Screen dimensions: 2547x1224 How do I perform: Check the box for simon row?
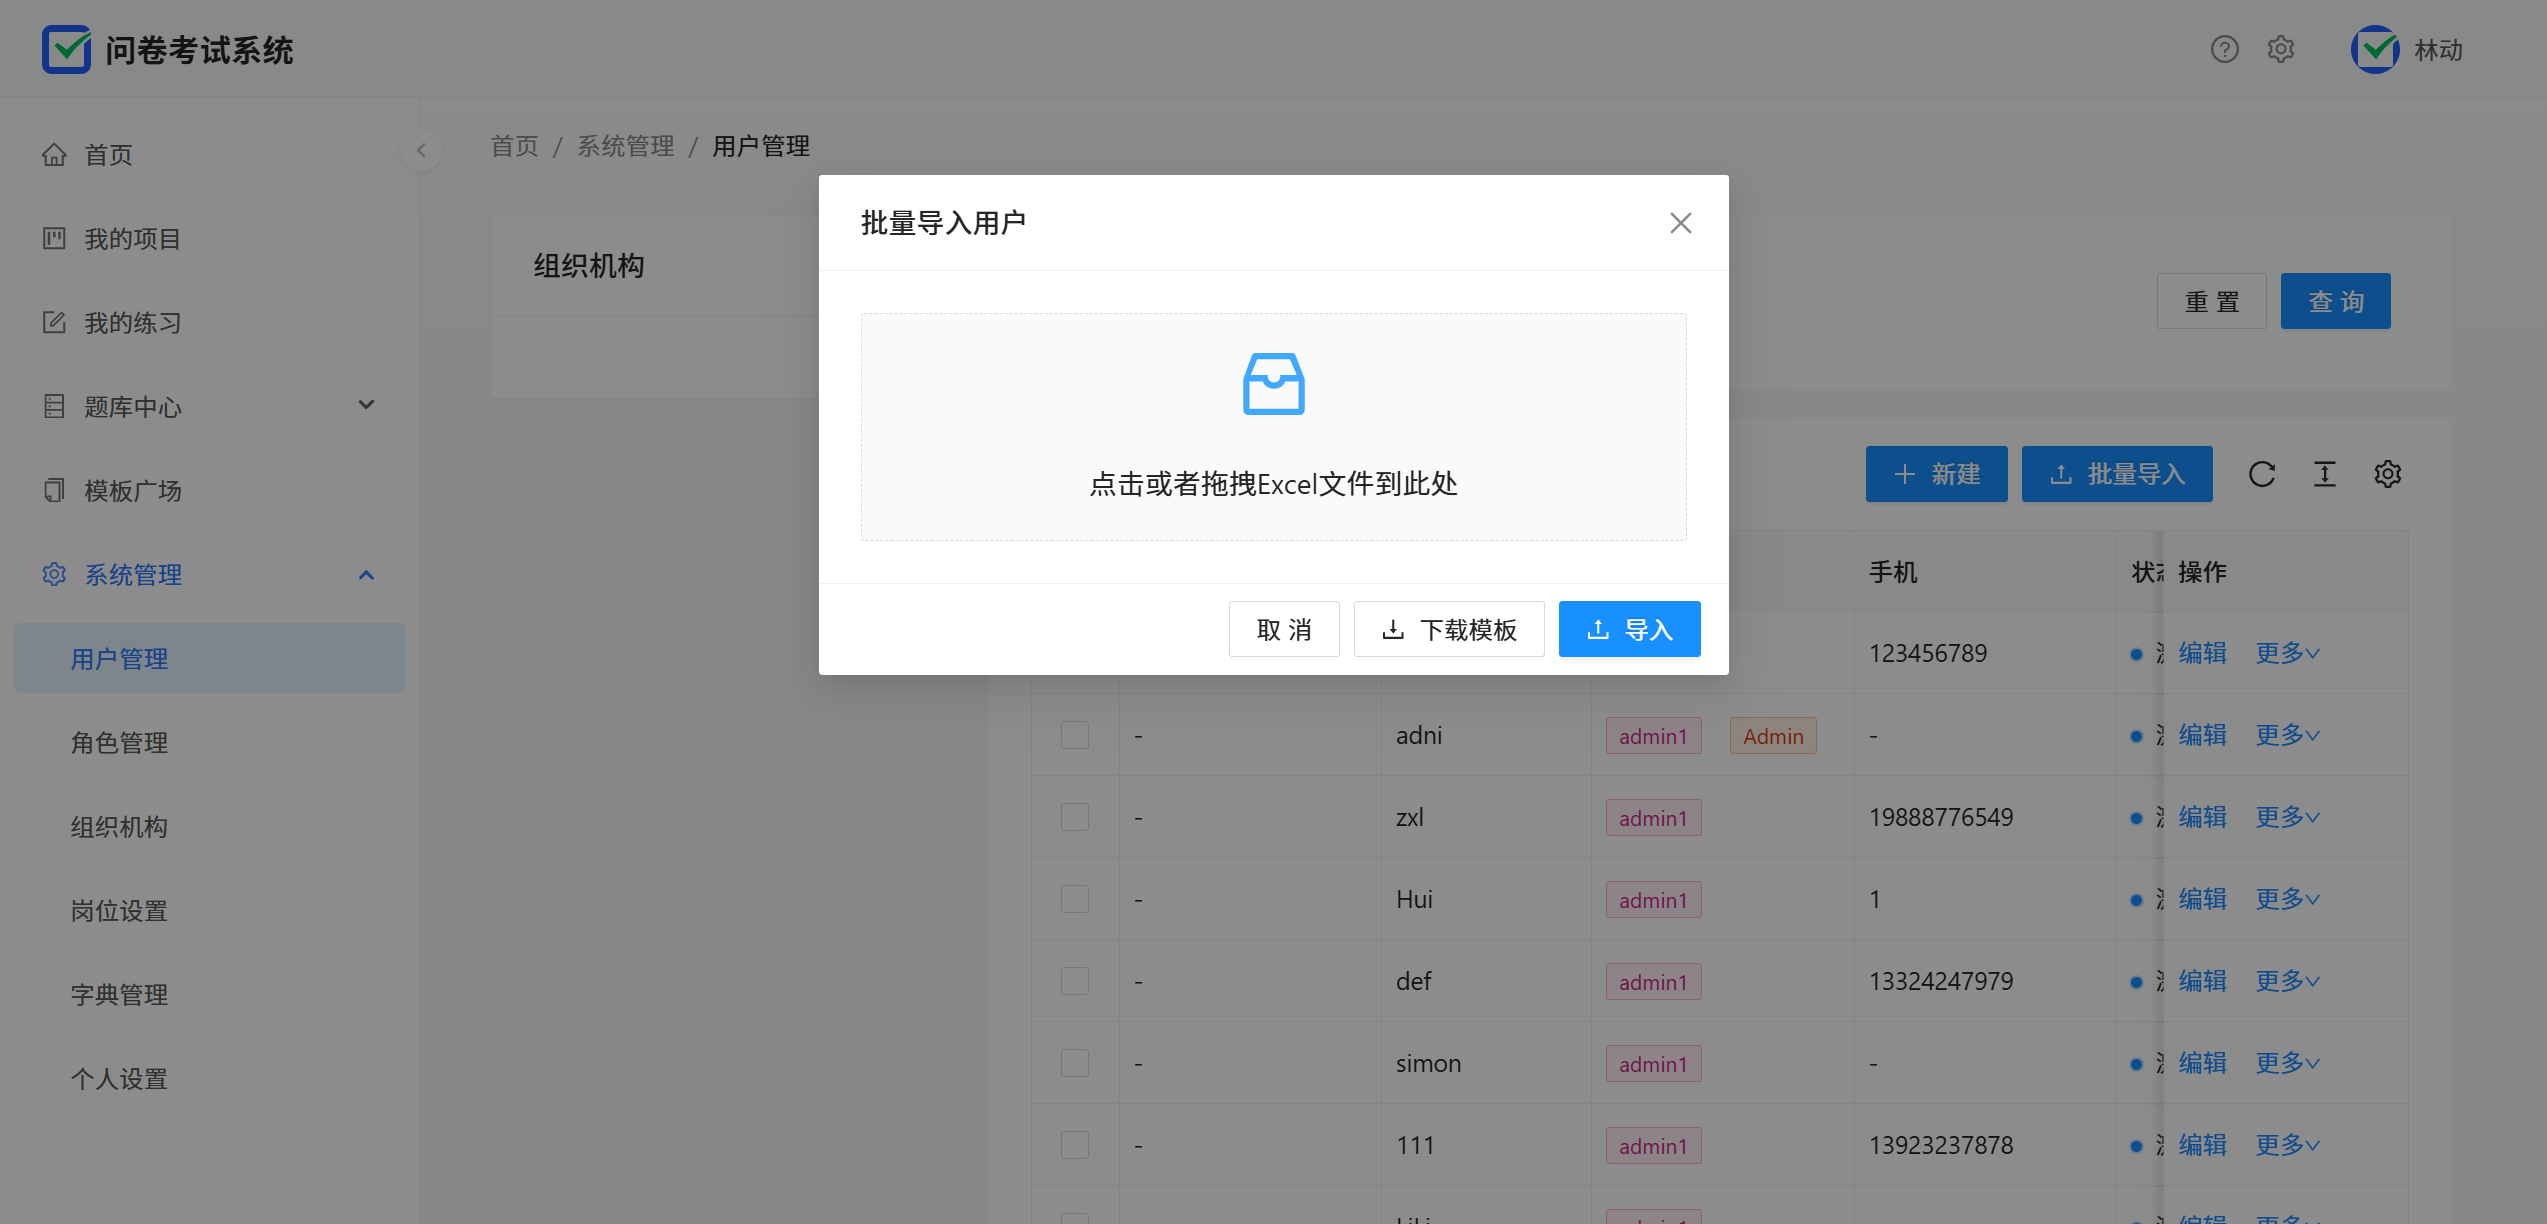[x=1075, y=1064]
